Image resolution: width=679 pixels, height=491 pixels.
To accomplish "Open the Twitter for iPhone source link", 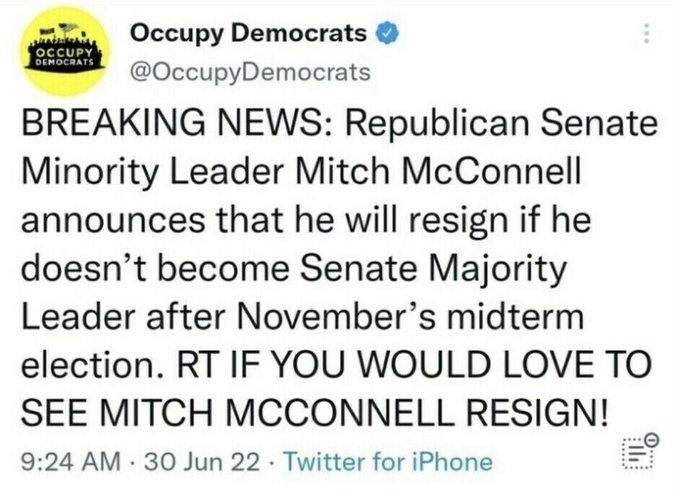I will pyautogui.click(x=389, y=461).
